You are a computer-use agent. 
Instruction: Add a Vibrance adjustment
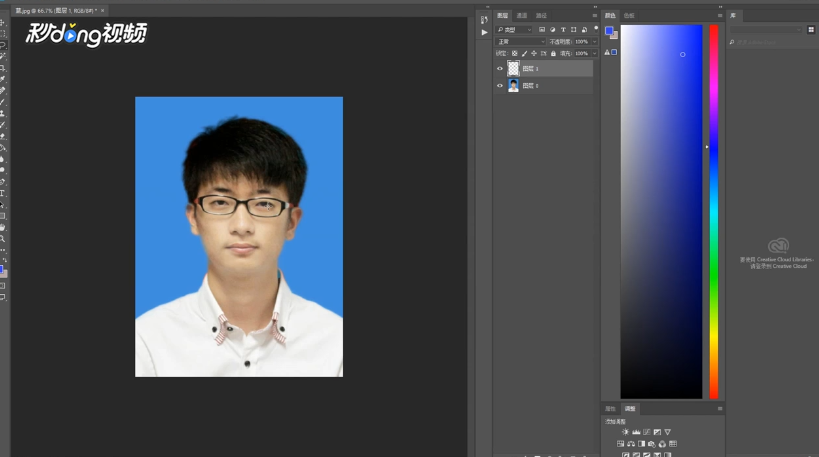pyautogui.click(x=668, y=432)
